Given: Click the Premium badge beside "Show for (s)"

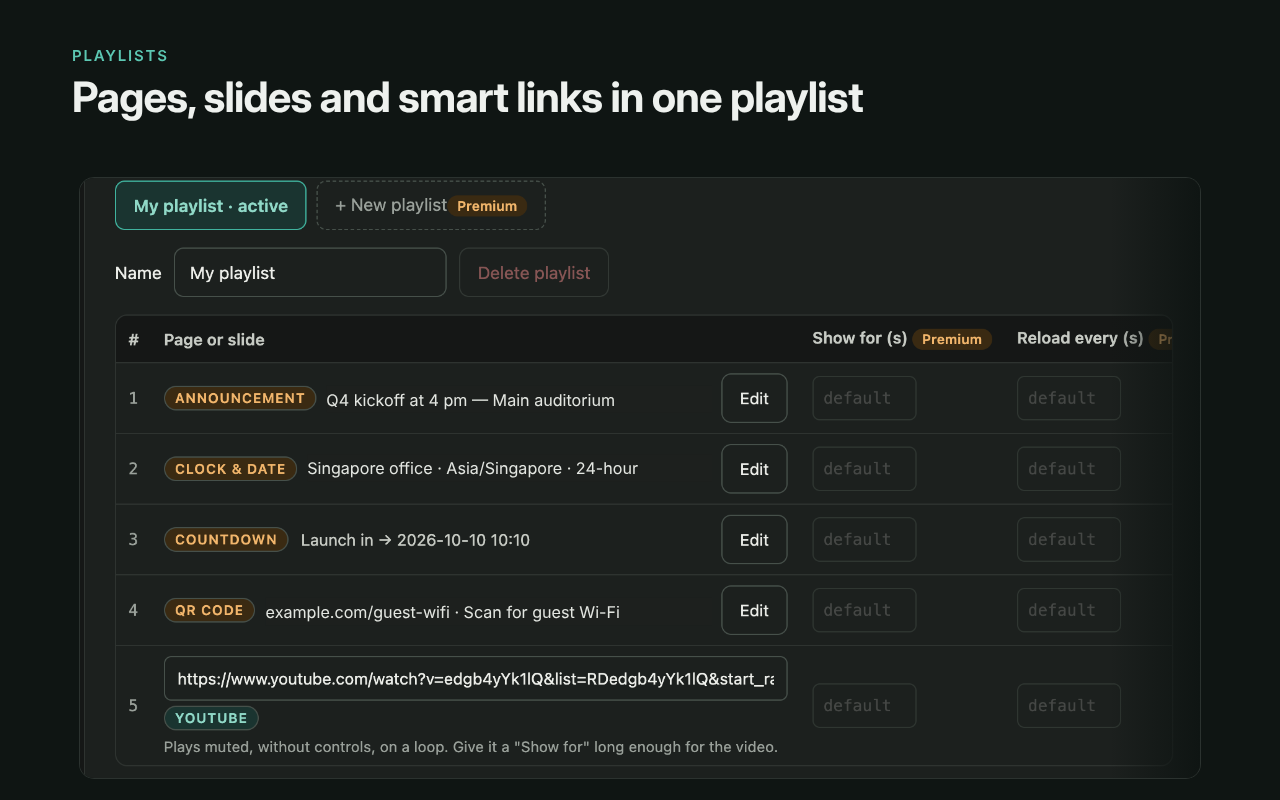Looking at the screenshot, I should click(x=952, y=339).
